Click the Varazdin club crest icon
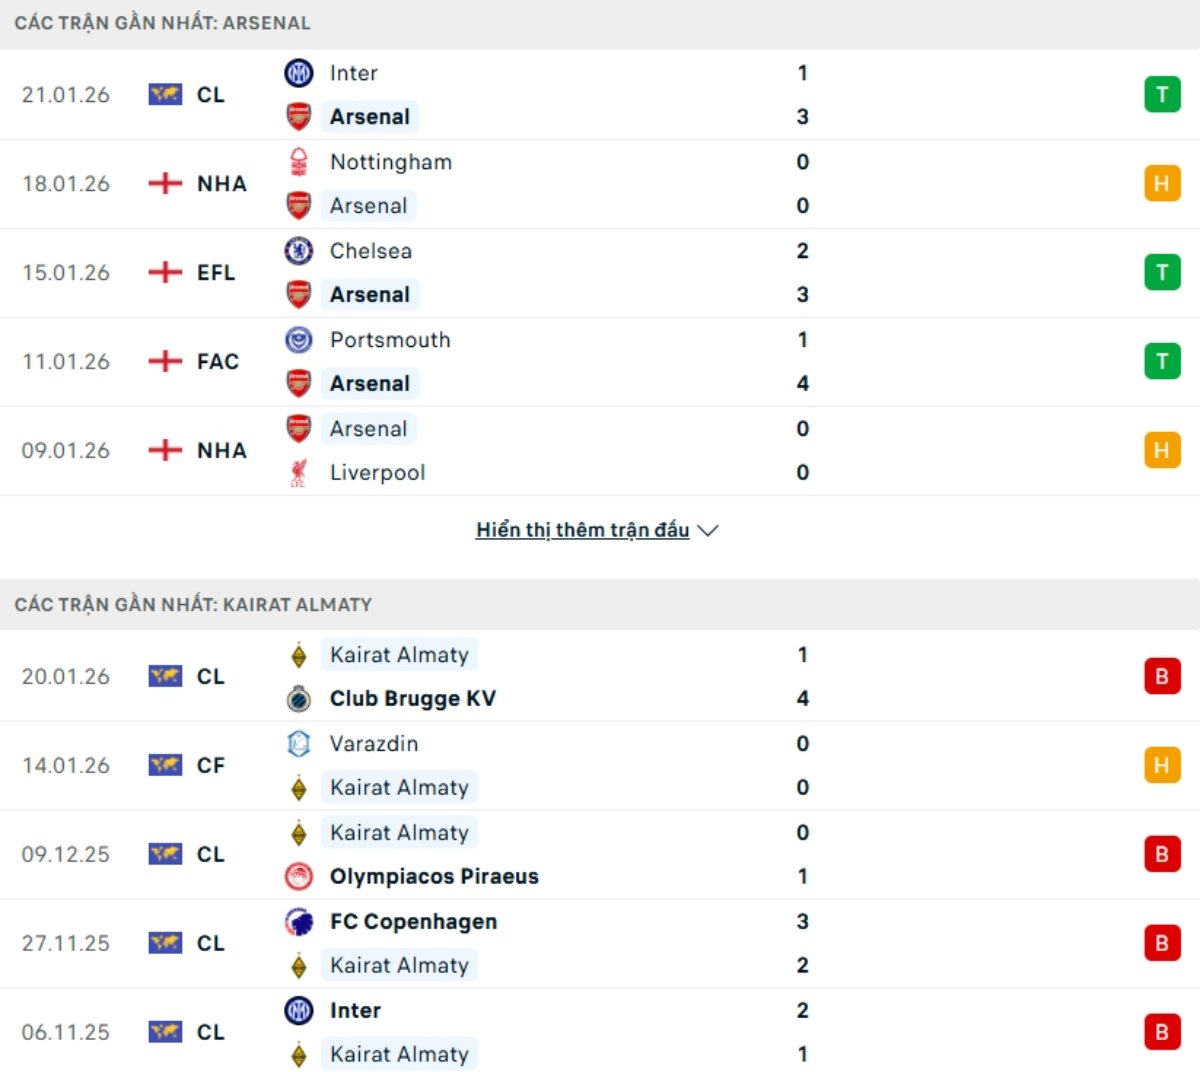Image resolution: width=1200 pixels, height=1072 pixels. coord(298,744)
